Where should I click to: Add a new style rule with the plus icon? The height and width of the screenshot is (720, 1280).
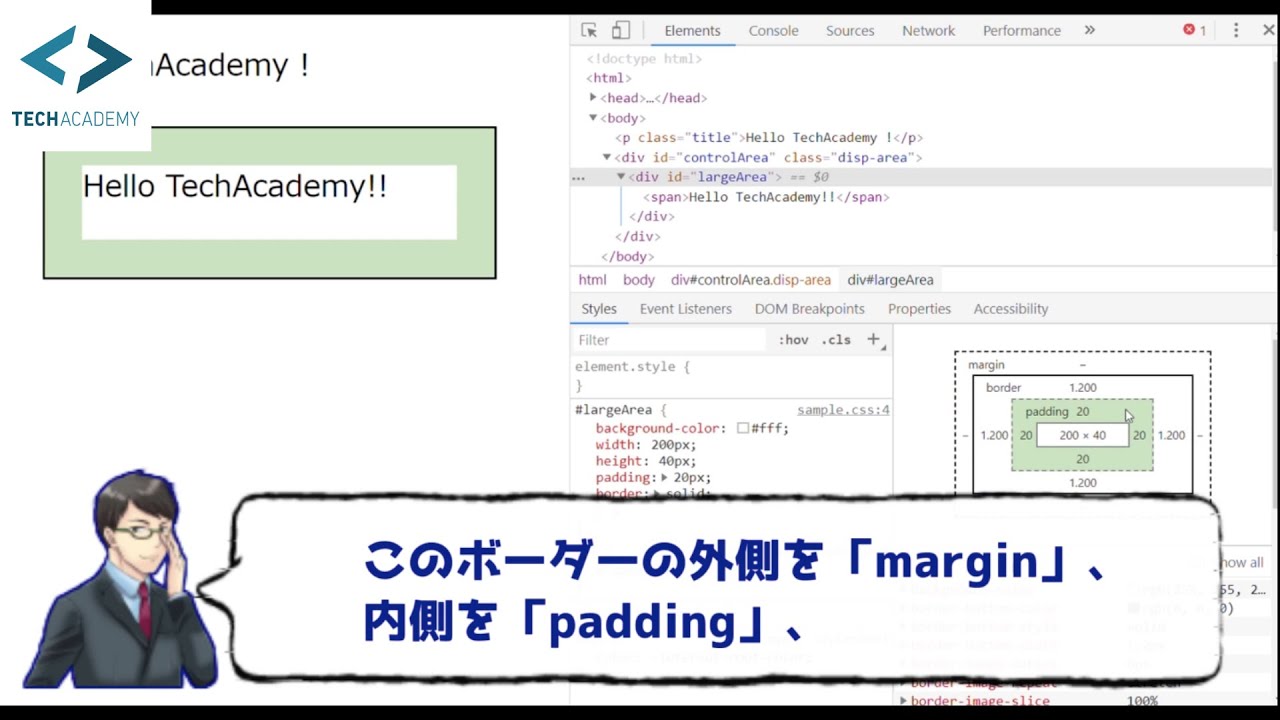tap(873, 339)
